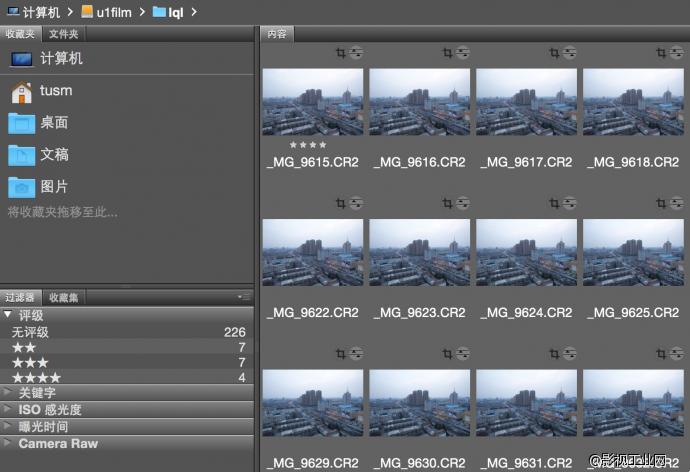Screen dimensions: 690x472
Task: Open the chevron after lql in path bar
Action: (x=194, y=12)
